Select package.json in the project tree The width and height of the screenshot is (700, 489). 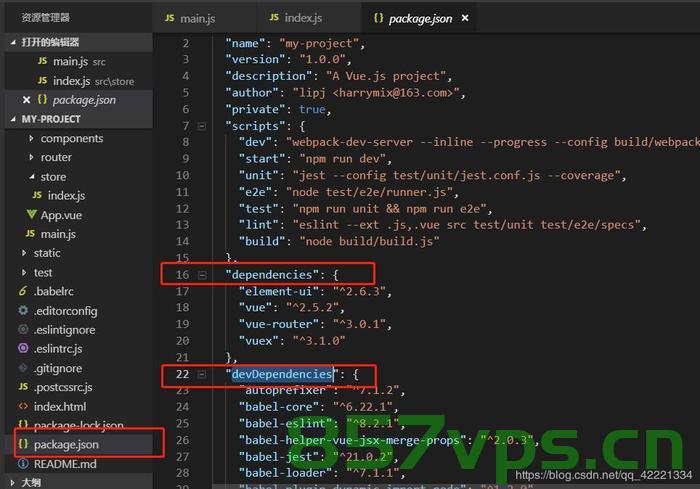[x=66, y=445]
